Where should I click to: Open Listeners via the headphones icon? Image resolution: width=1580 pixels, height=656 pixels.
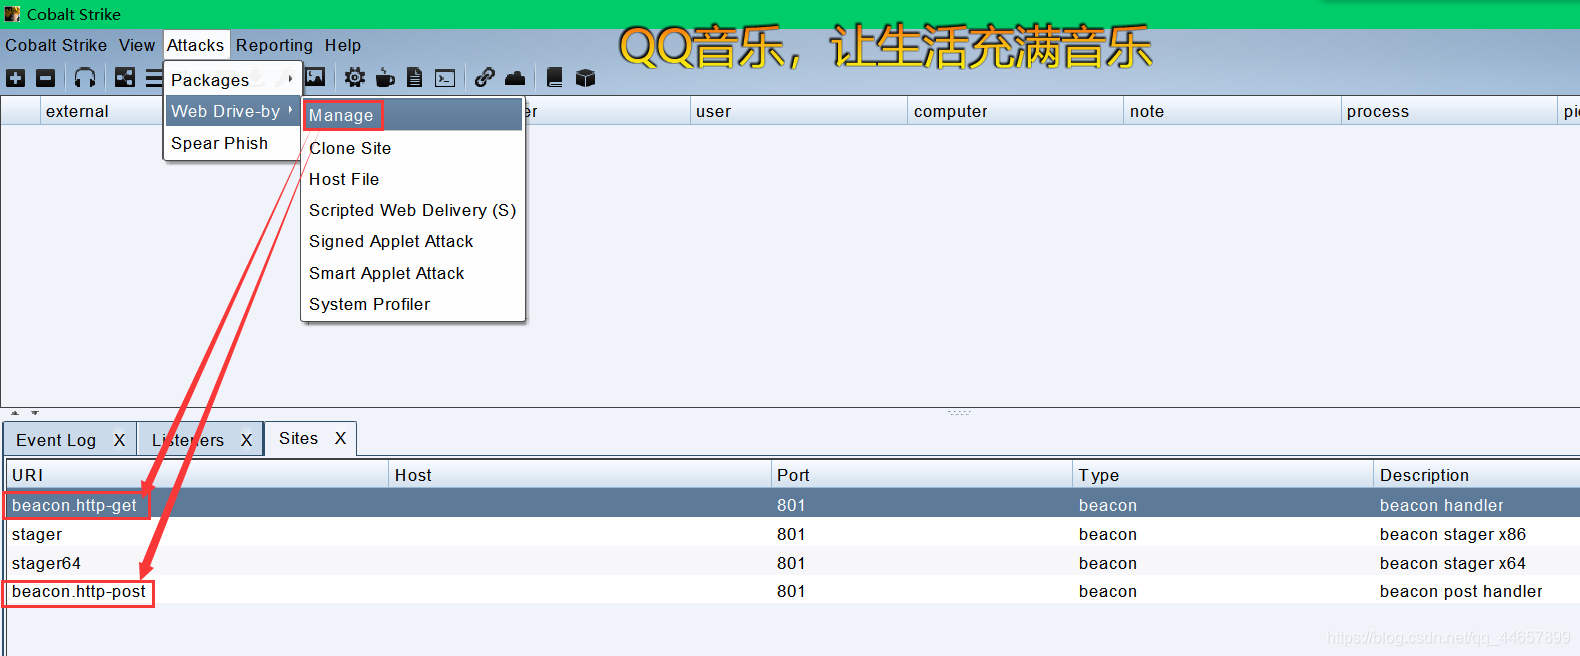(85, 78)
